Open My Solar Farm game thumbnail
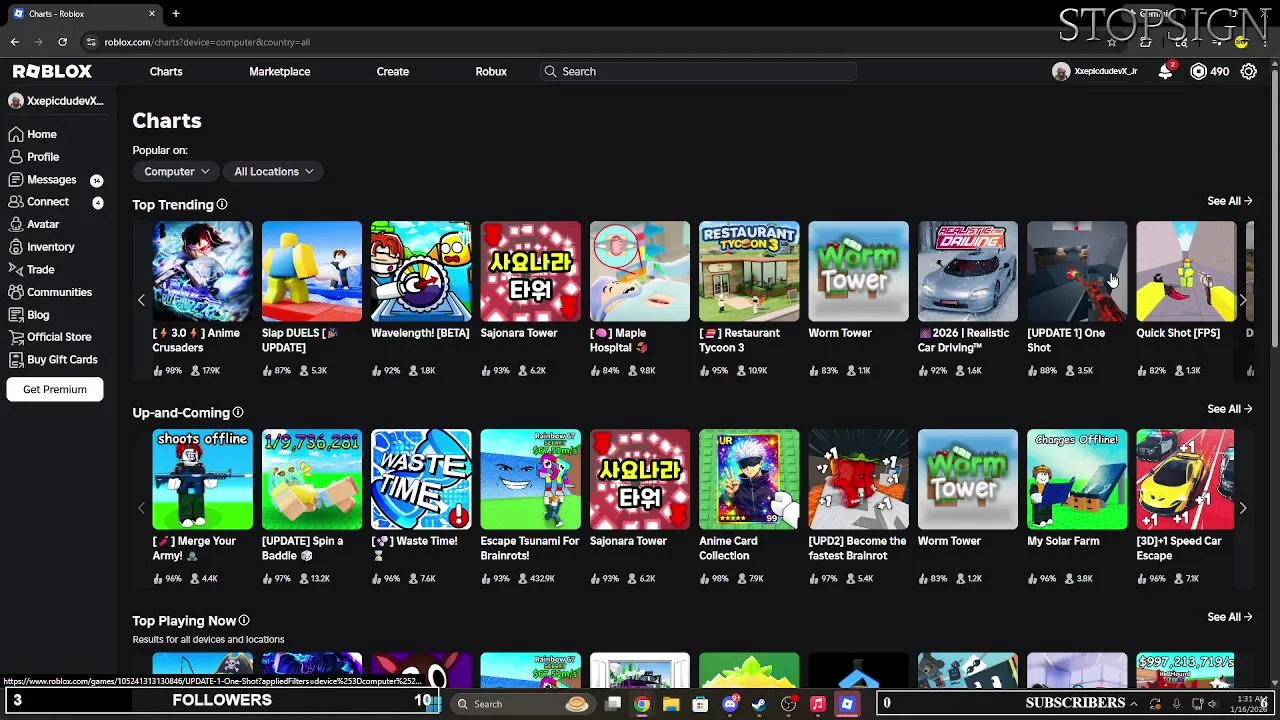The width and height of the screenshot is (1280, 720). tap(1077, 480)
